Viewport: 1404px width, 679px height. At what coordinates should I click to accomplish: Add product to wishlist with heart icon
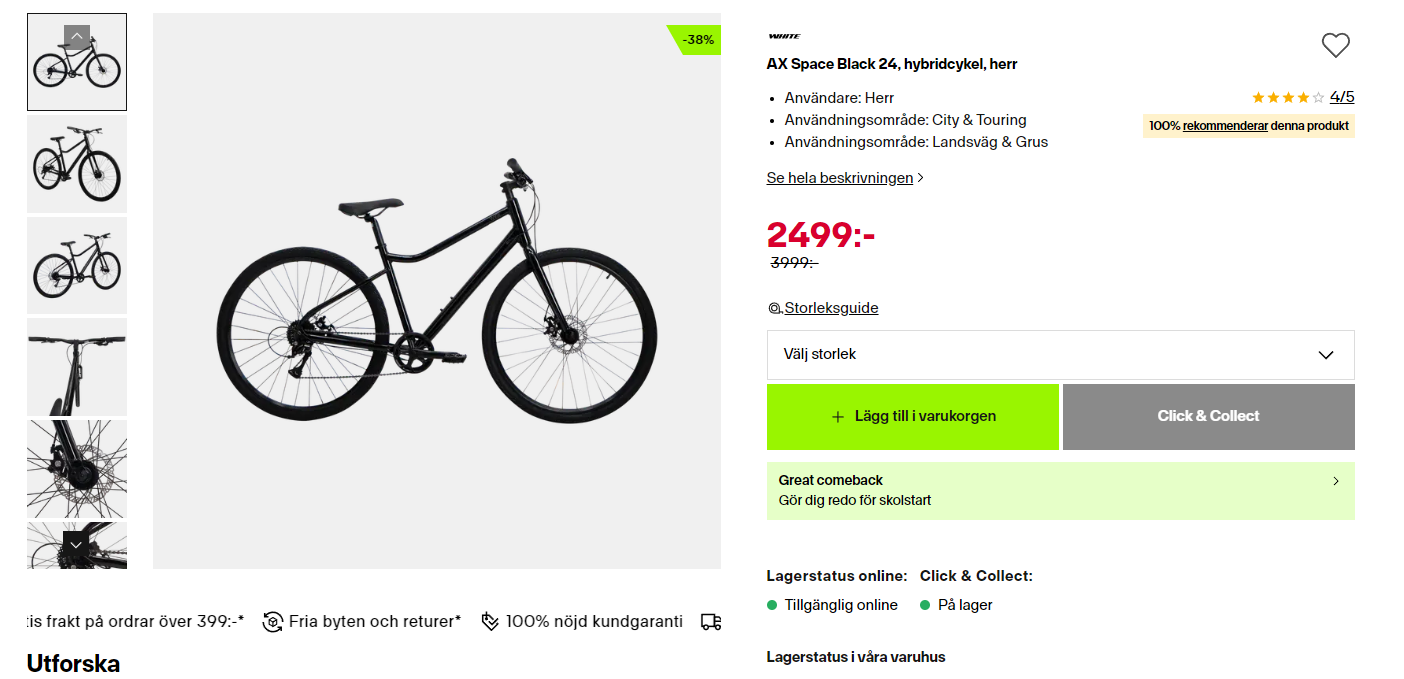click(1335, 45)
